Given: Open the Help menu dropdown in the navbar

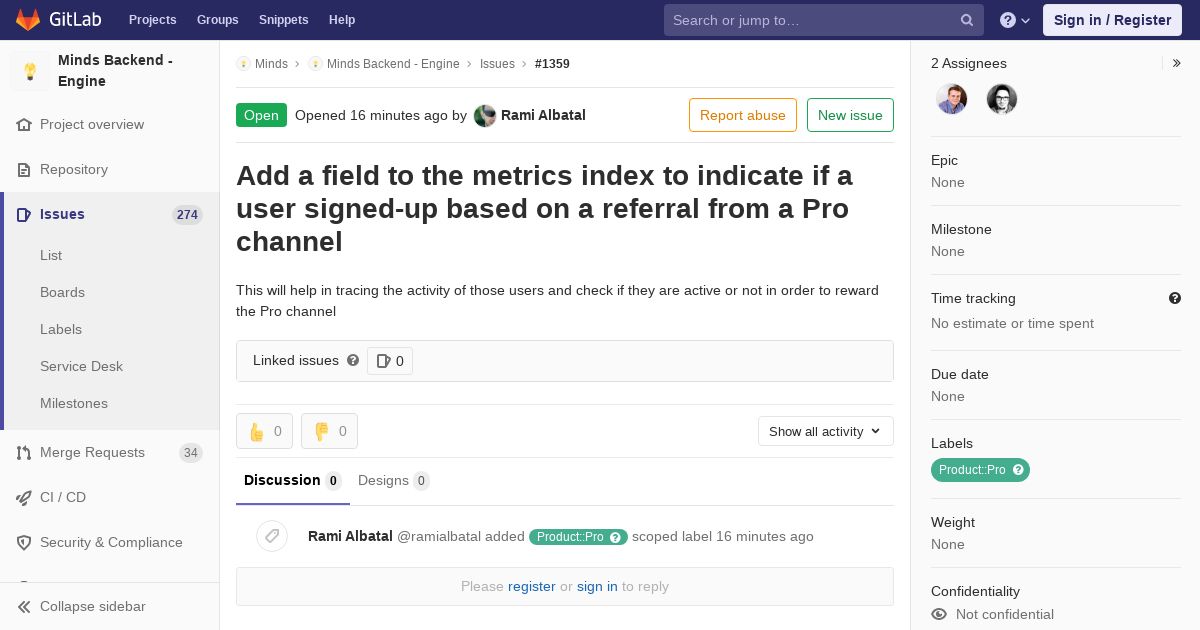Looking at the screenshot, I should click(1015, 20).
